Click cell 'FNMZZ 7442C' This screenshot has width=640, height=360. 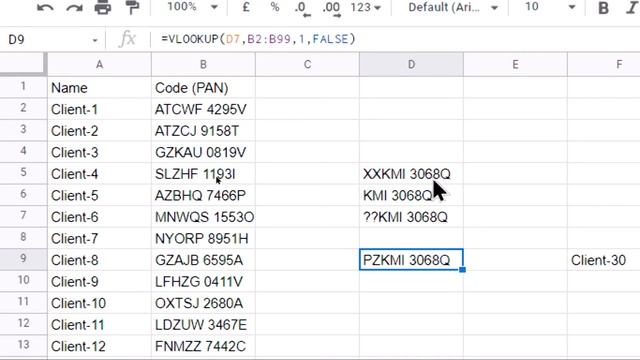coord(203,346)
